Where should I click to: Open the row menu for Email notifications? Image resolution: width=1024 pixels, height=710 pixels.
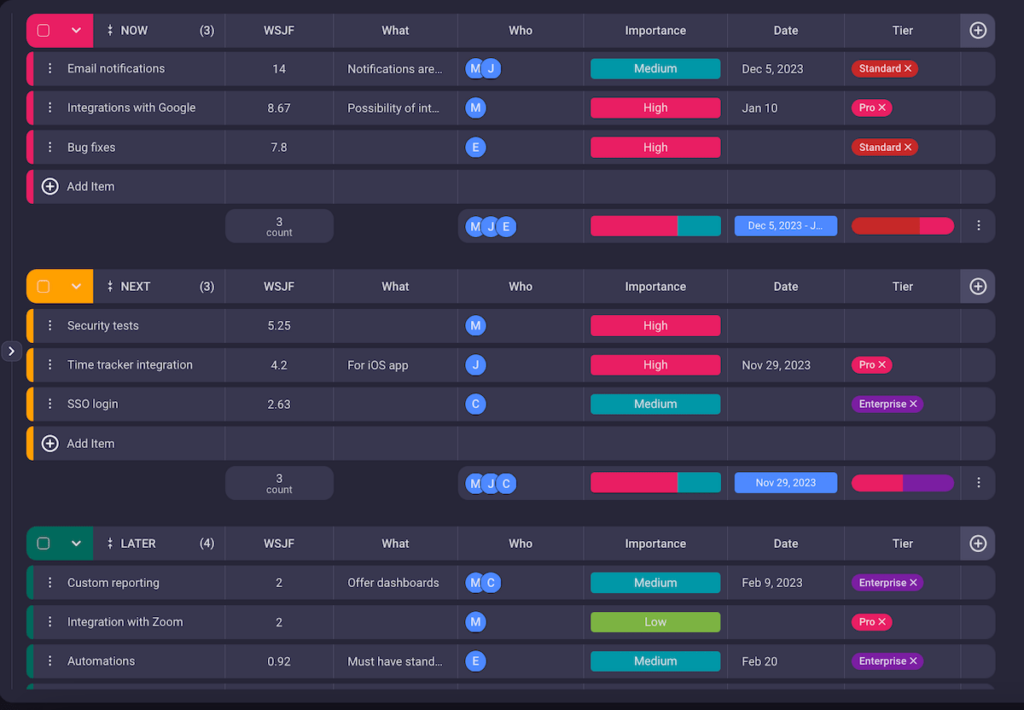point(48,68)
